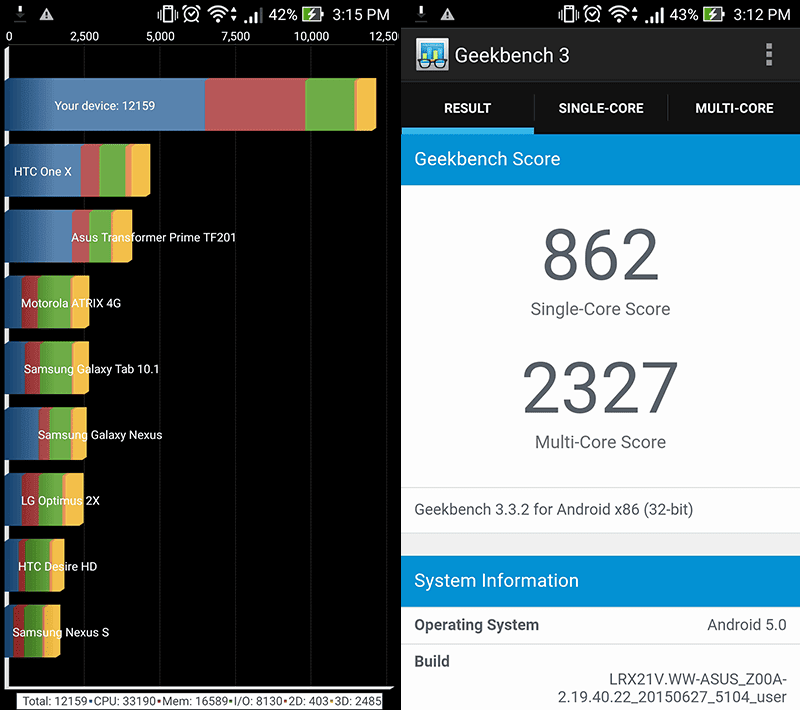Image resolution: width=800 pixels, height=710 pixels.
Task: Tap the battery icon beside 42%
Action: click(312, 14)
